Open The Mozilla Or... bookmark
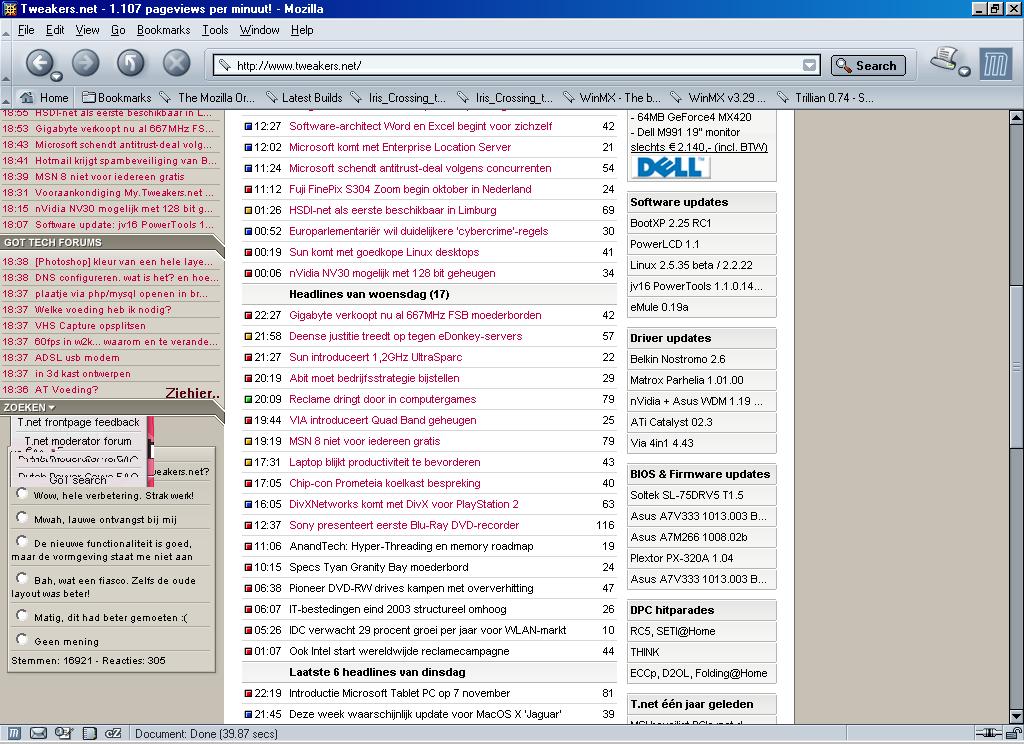The height and width of the screenshot is (744, 1024). point(207,97)
